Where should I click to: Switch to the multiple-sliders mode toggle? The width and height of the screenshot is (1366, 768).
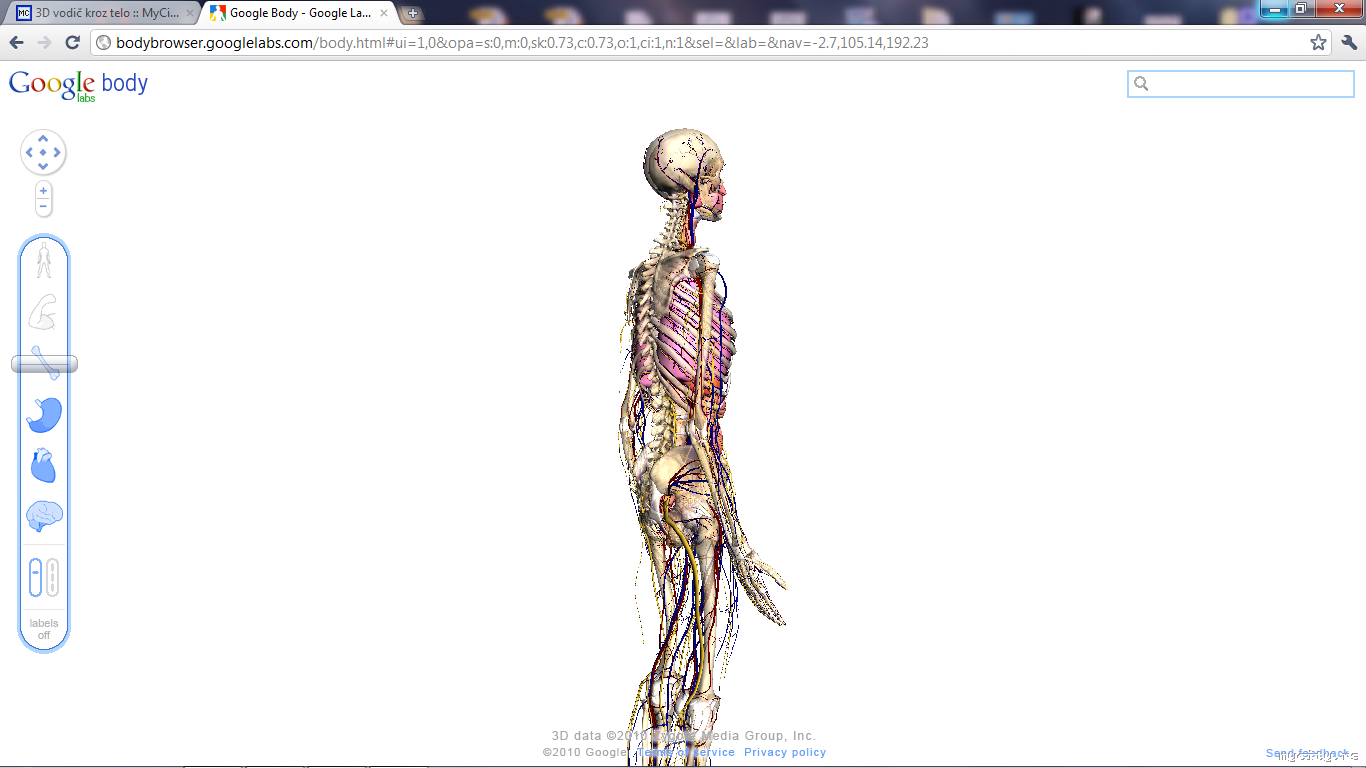pyautogui.click(x=52, y=577)
